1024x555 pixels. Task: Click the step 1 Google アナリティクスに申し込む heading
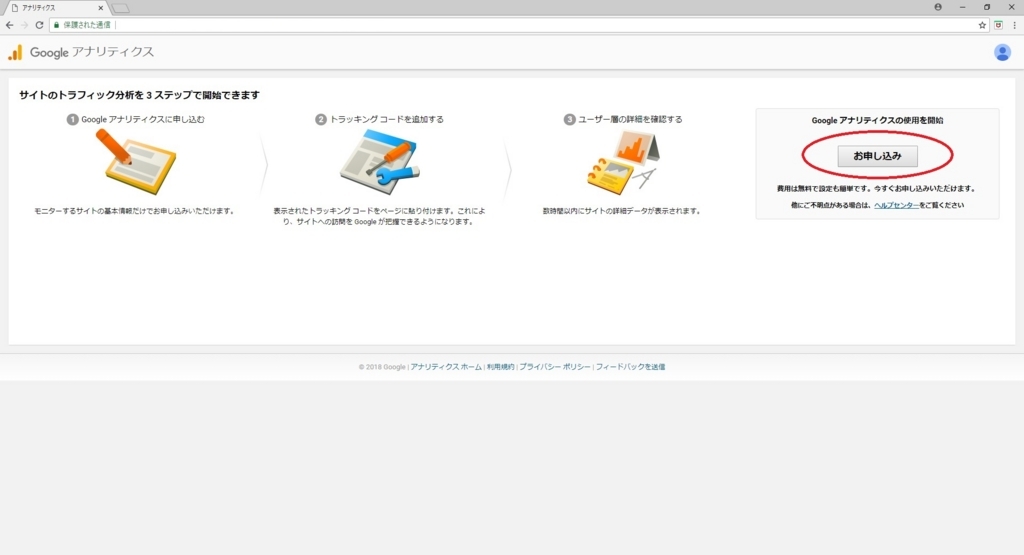pos(136,119)
